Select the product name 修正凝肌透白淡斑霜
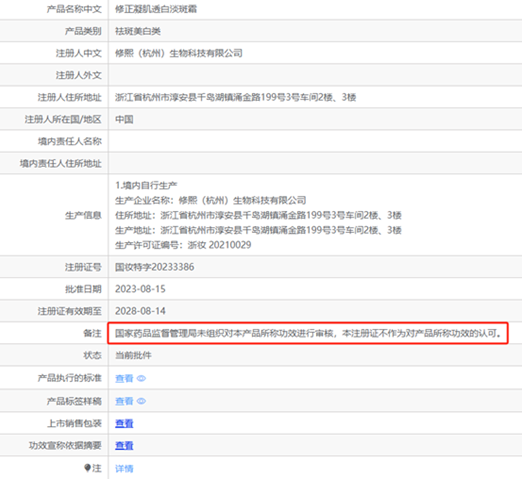The height and width of the screenshot is (479, 528). point(156,9)
